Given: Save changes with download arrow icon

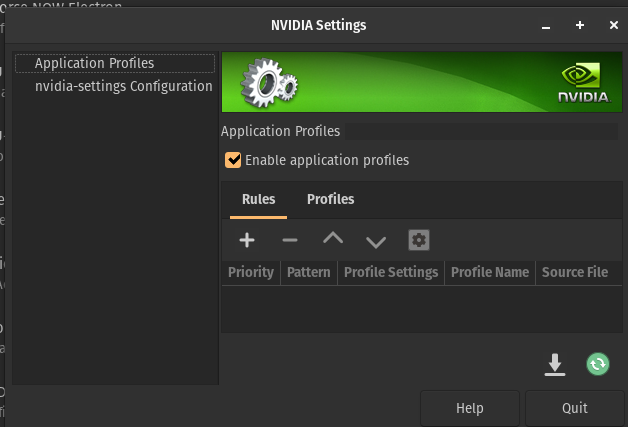Looking at the screenshot, I should tap(555, 364).
